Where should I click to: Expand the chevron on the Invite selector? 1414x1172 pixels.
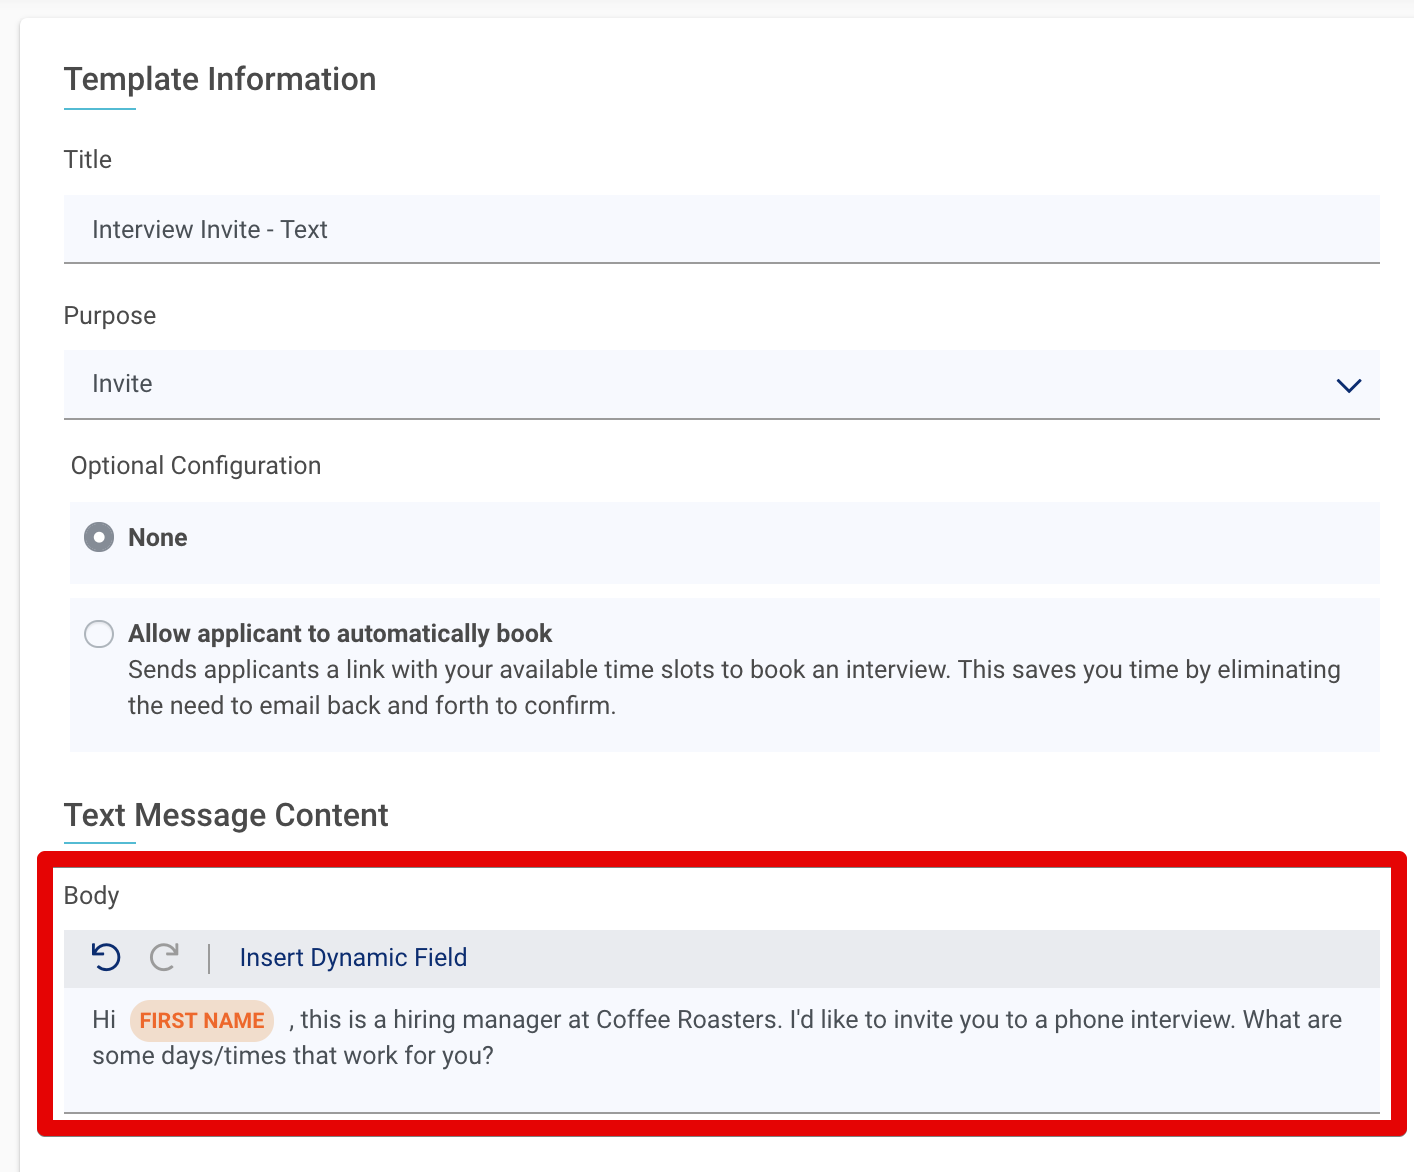pos(1348,385)
